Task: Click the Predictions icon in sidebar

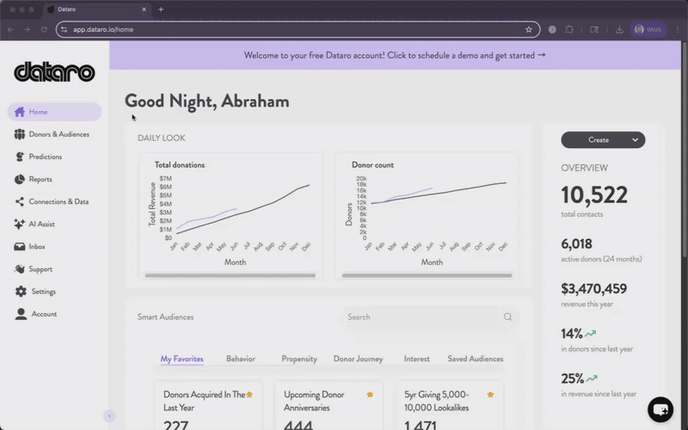Action: coord(19,157)
